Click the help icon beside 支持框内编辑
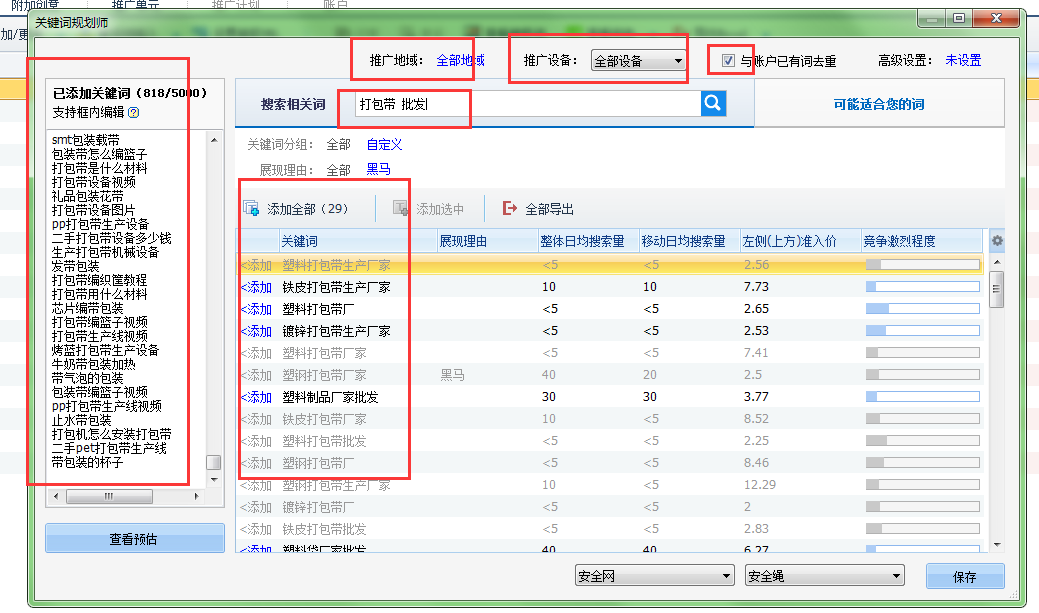 pos(133,113)
